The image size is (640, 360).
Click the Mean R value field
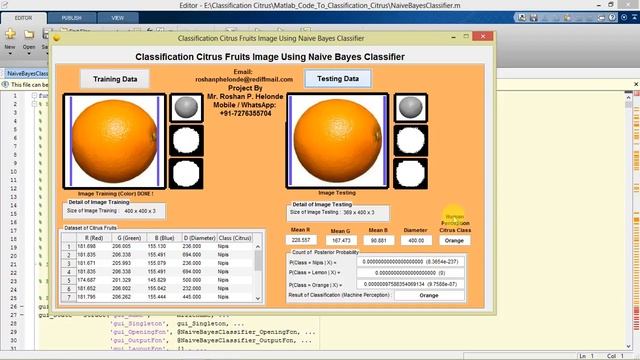(x=301, y=240)
